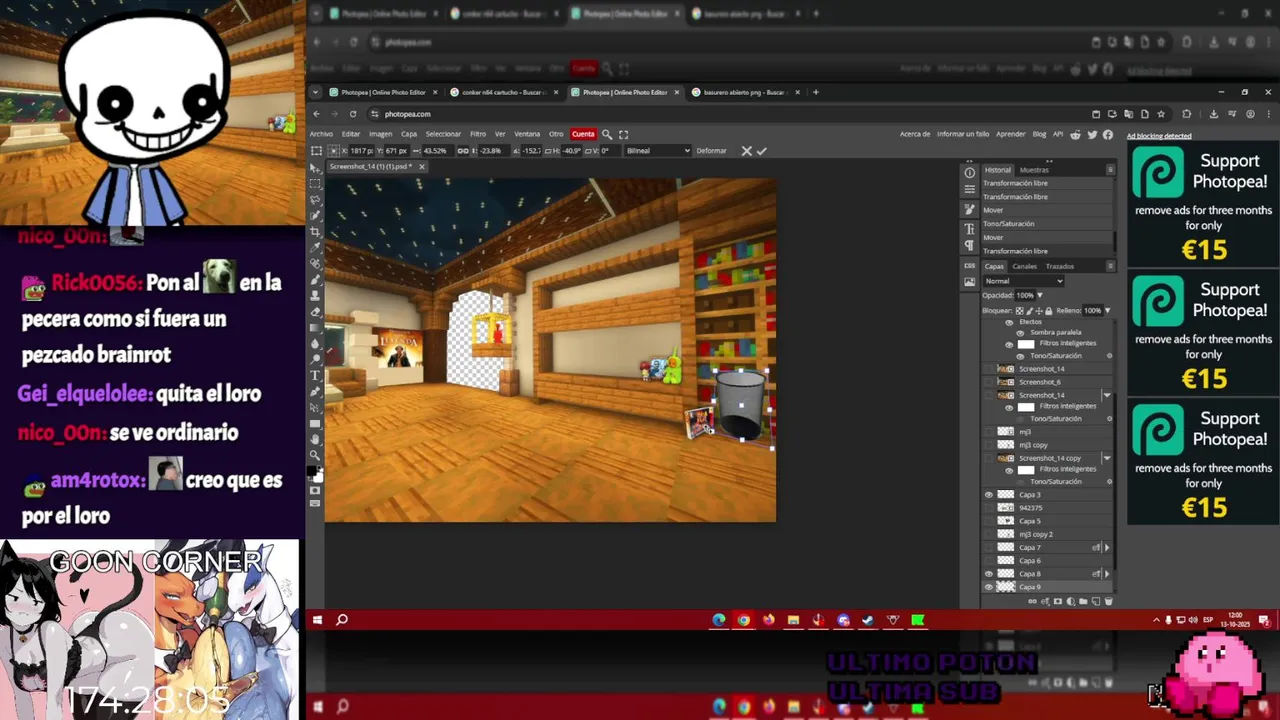
Task: Open the Archivo menu
Action: point(321,134)
